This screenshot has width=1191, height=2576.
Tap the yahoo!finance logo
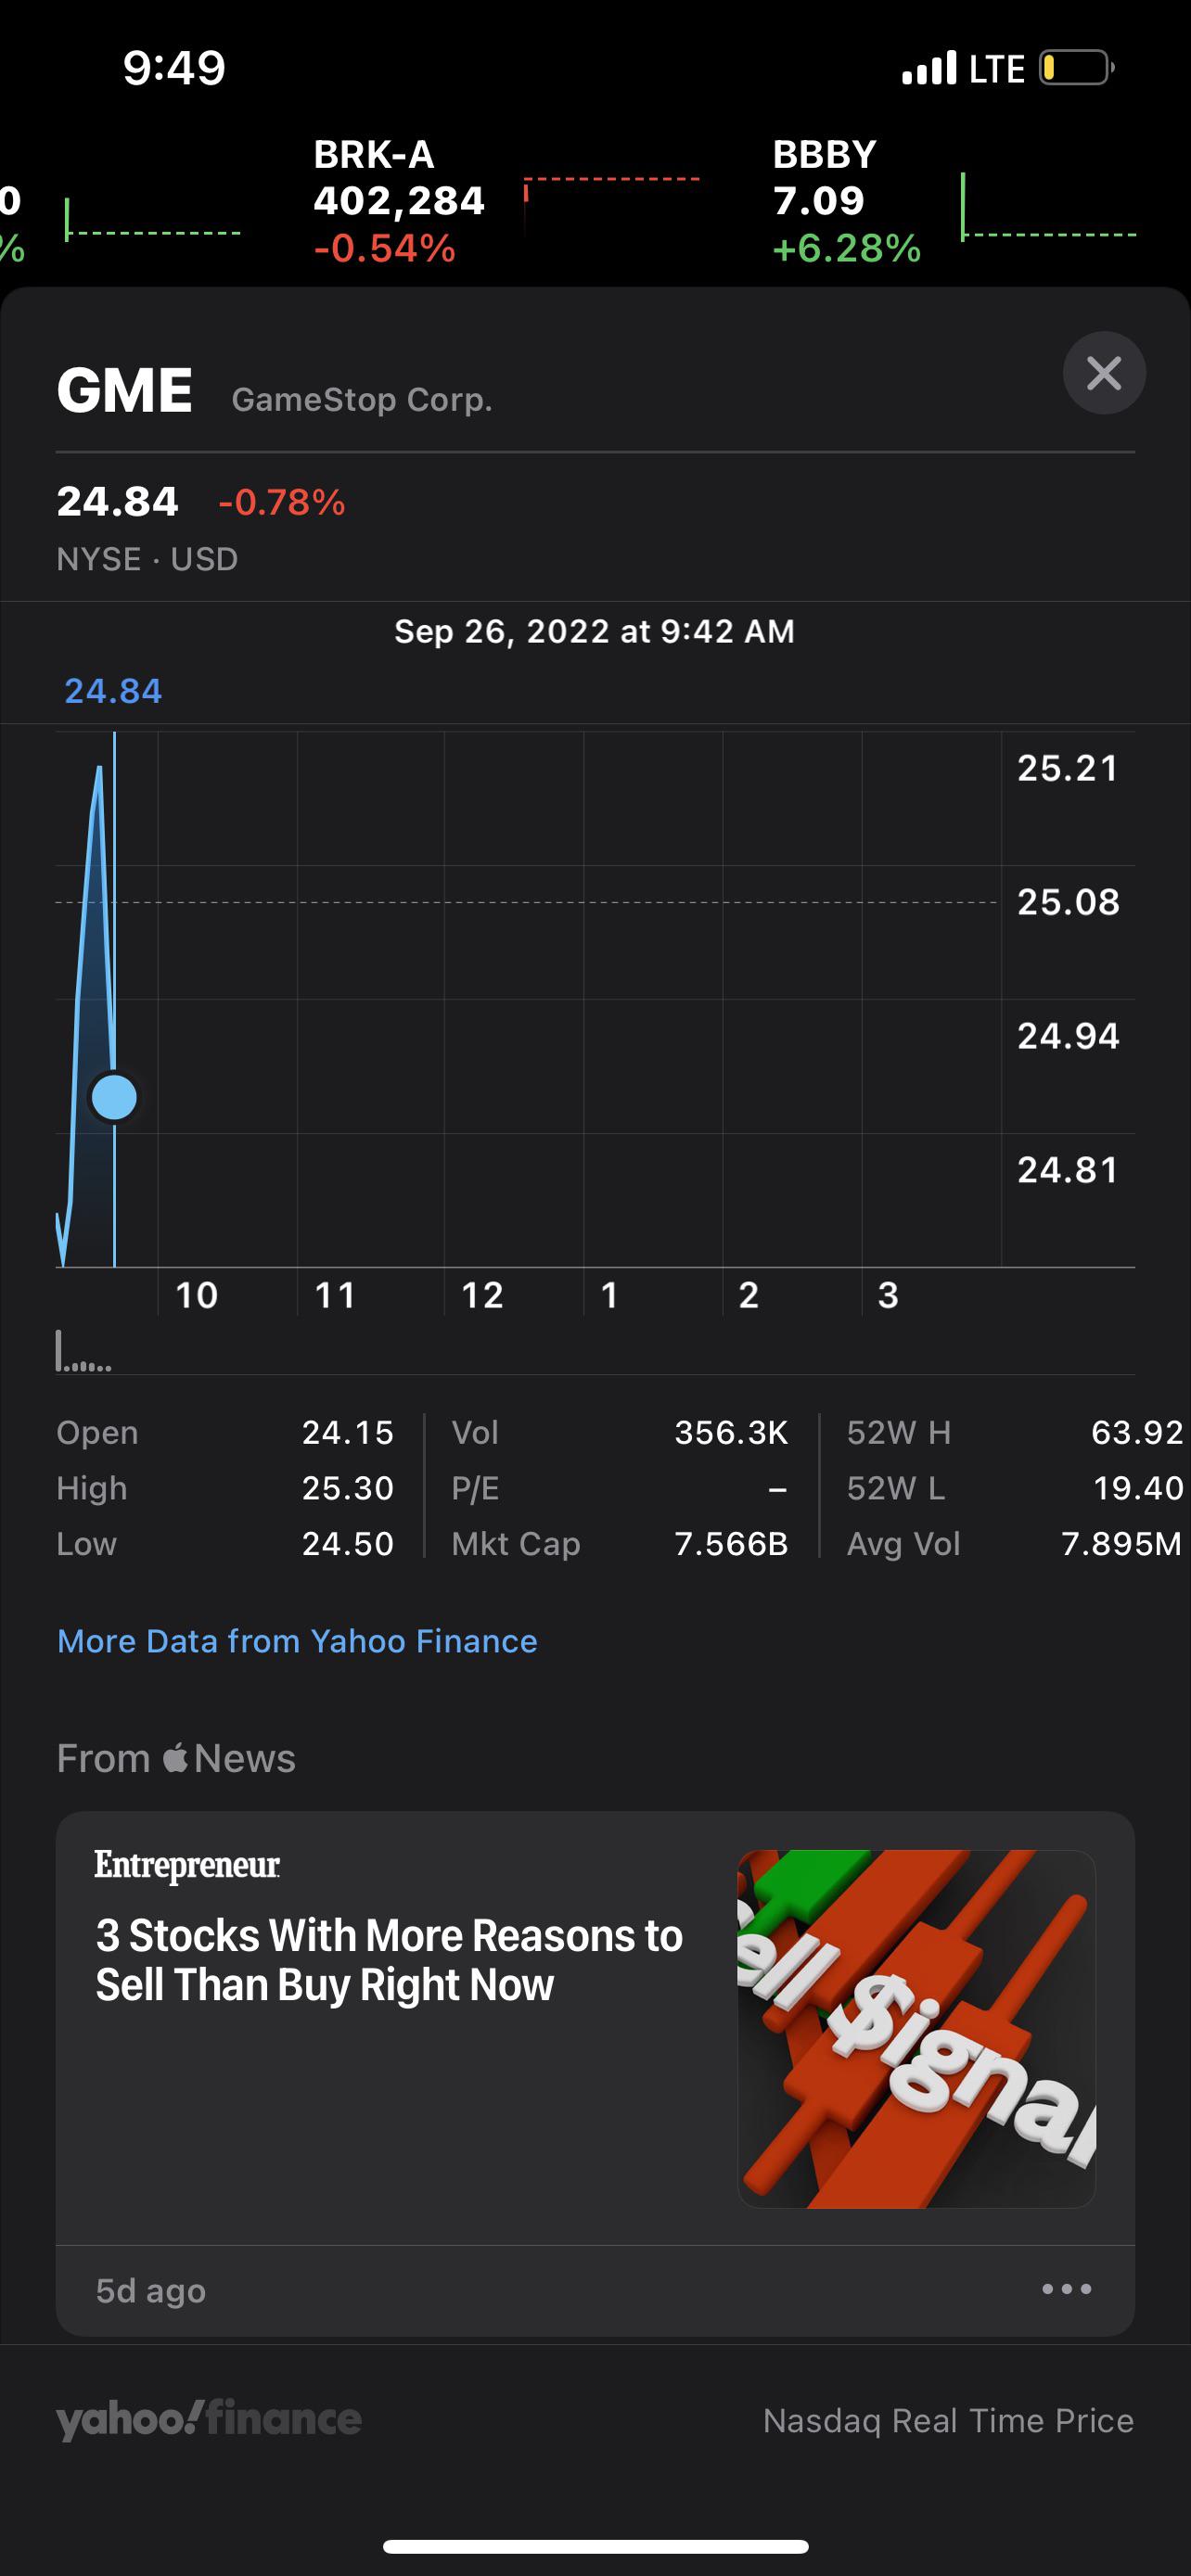[209, 2419]
